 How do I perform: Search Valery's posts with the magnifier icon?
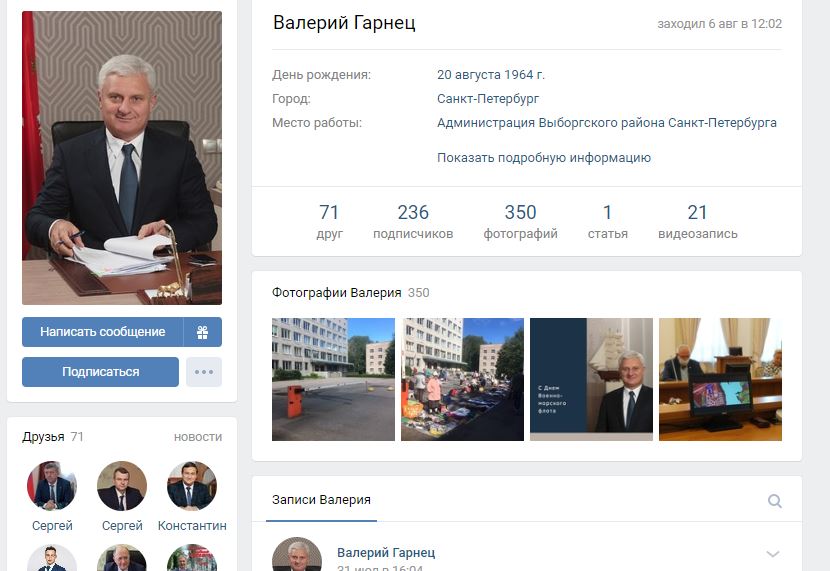pos(774,501)
